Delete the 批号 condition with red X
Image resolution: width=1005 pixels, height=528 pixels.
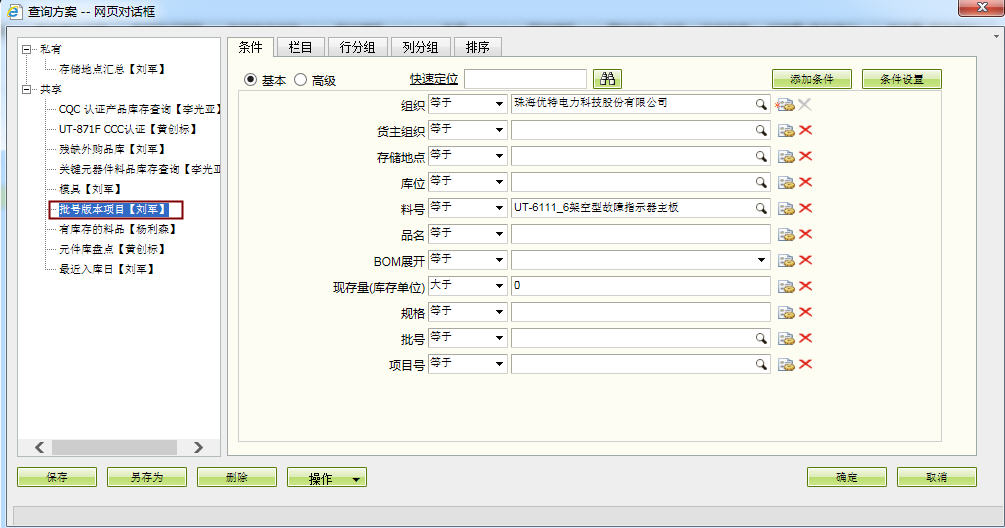pyautogui.click(x=806, y=338)
